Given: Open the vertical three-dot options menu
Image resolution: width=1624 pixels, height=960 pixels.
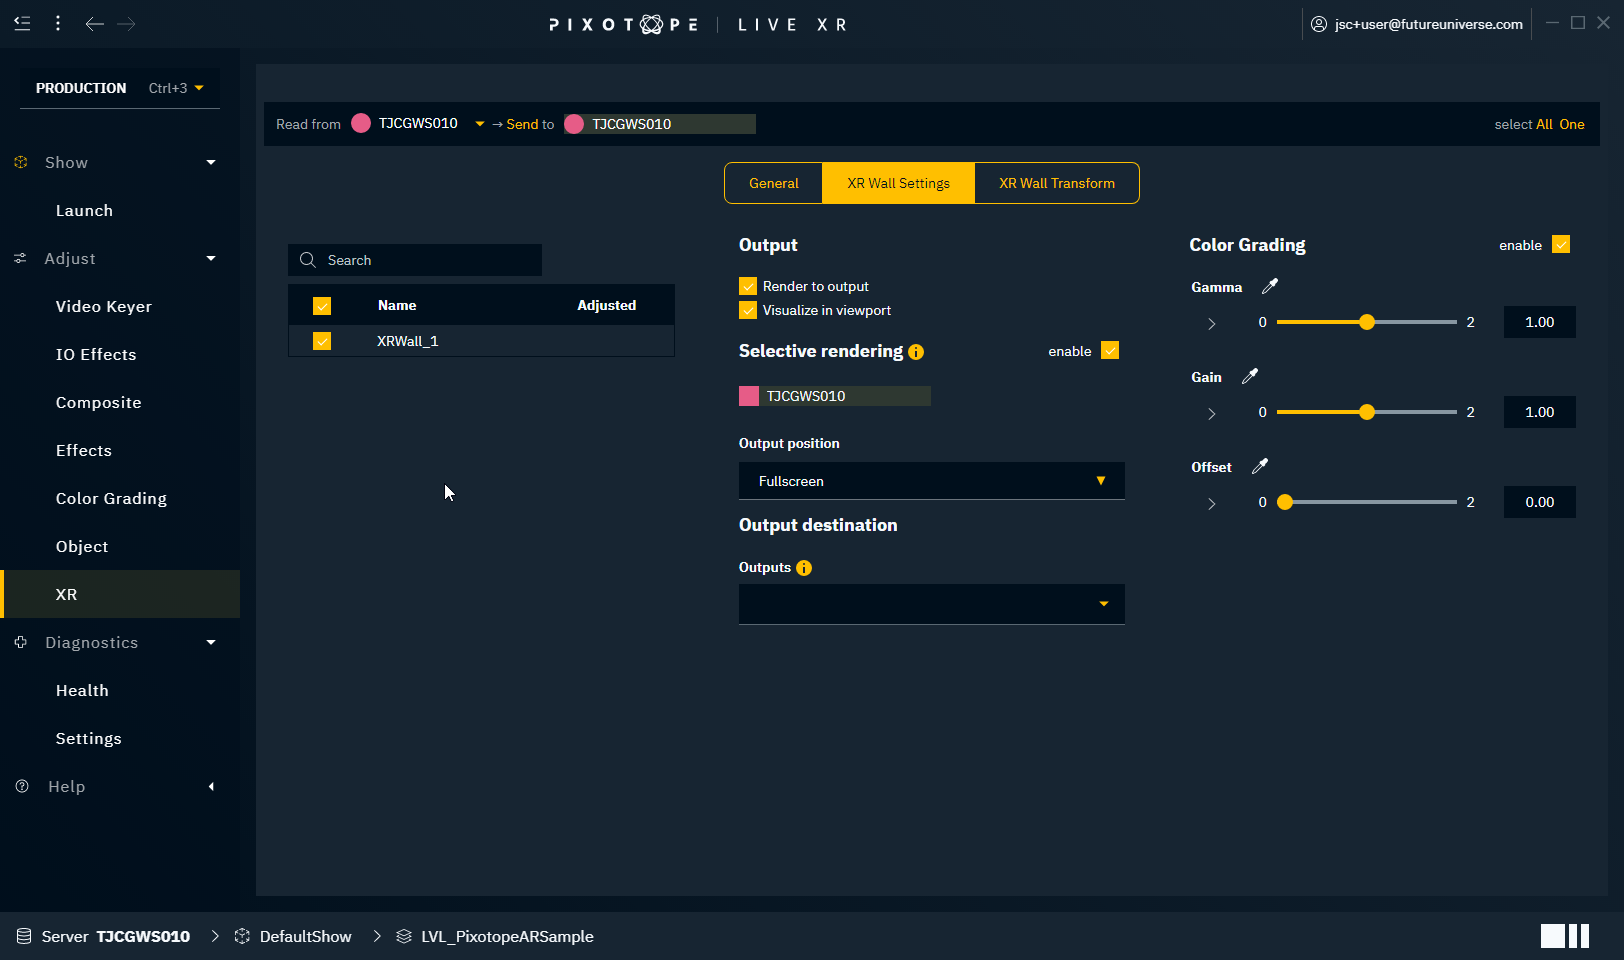Looking at the screenshot, I should pos(58,23).
